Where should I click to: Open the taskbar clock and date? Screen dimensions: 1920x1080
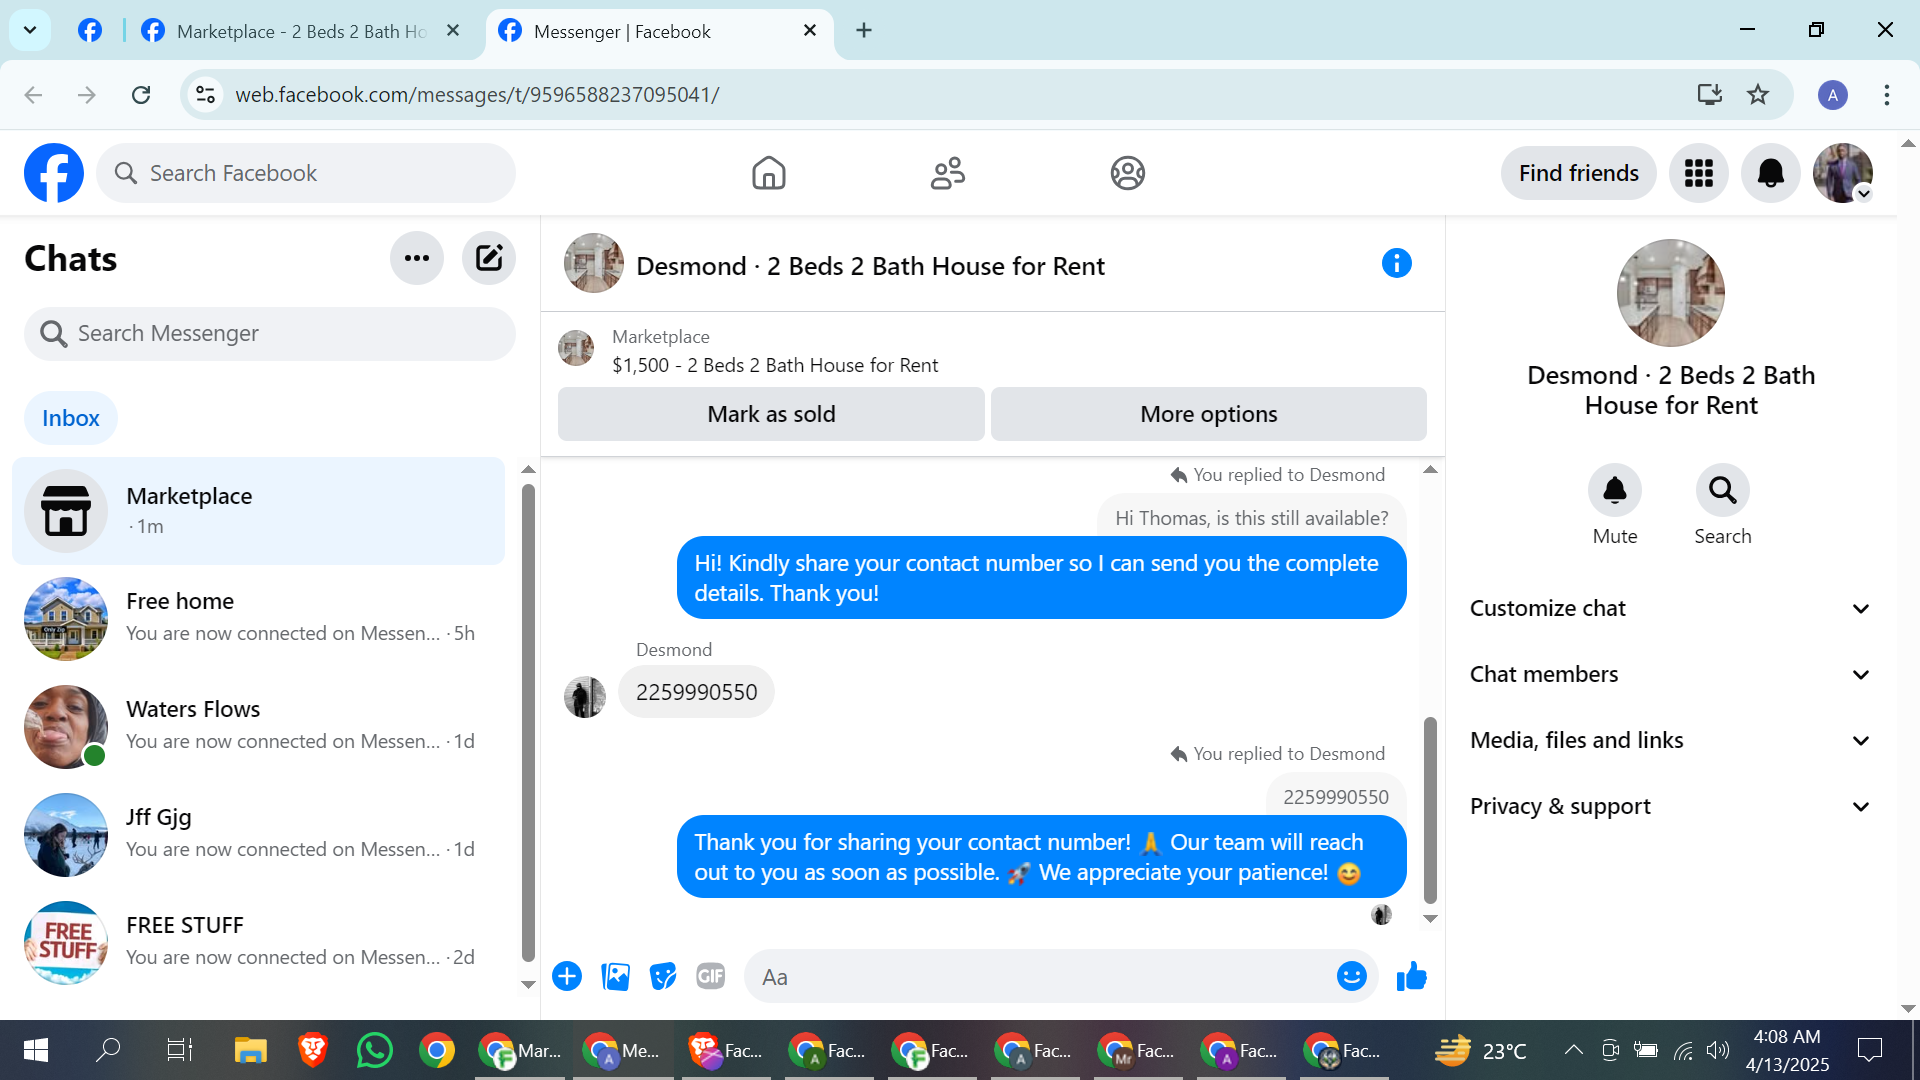(x=1787, y=1050)
